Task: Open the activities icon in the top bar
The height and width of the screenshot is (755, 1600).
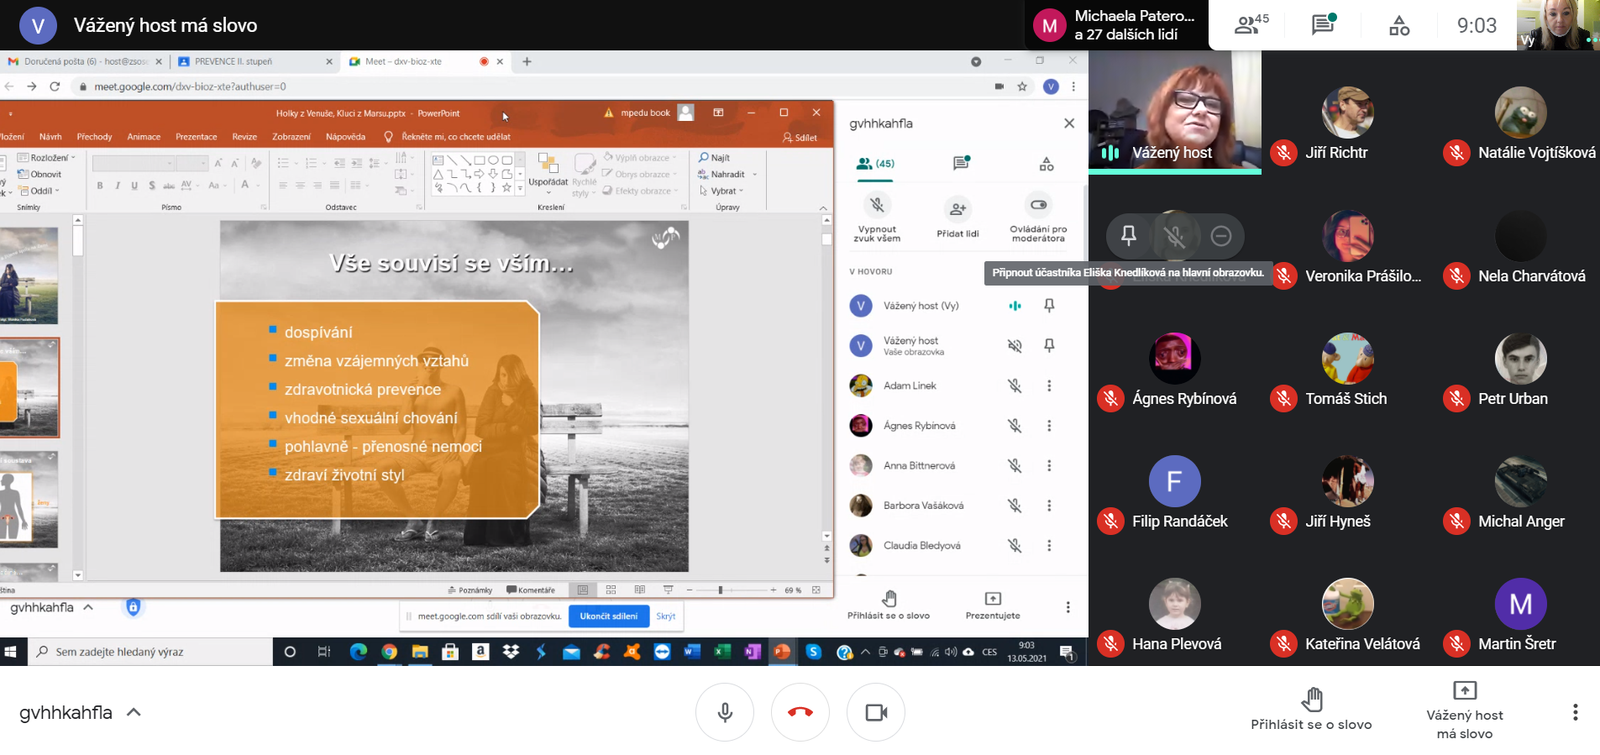Action: pyautogui.click(x=1399, y=25)
